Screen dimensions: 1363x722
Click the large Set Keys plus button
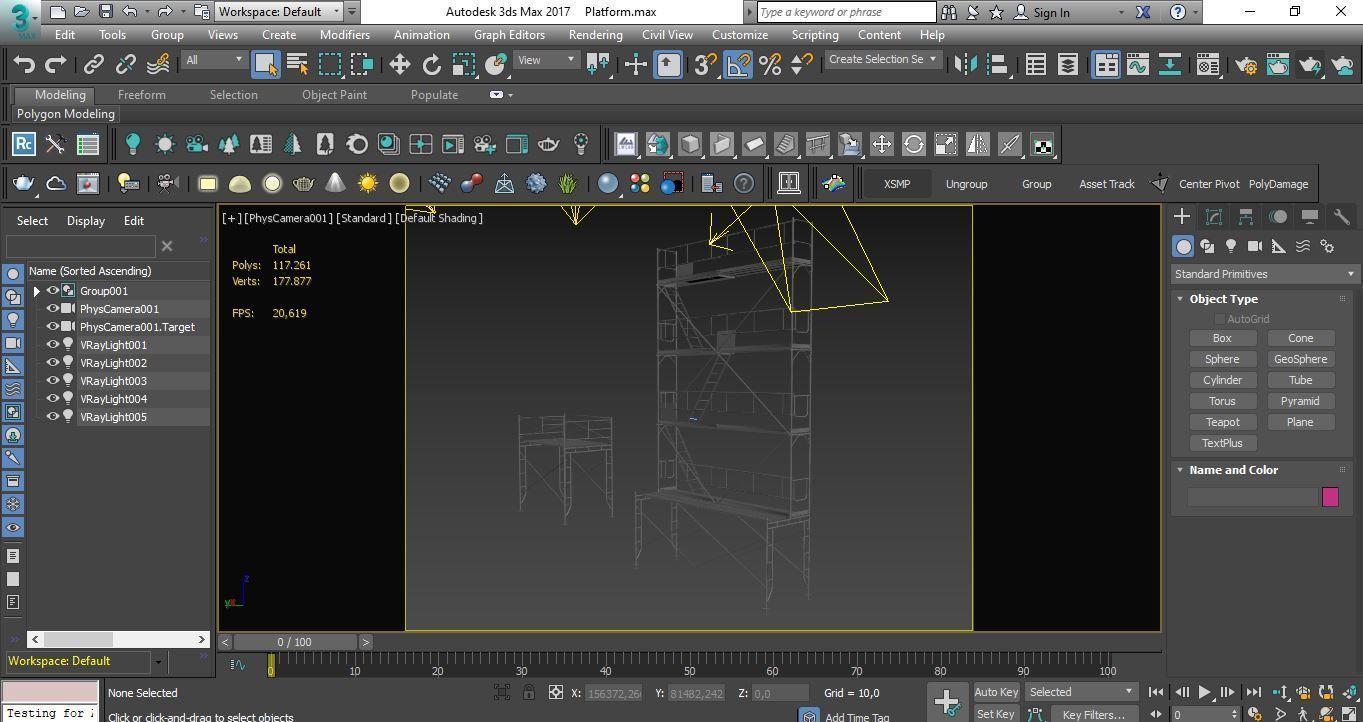point(947,702)
